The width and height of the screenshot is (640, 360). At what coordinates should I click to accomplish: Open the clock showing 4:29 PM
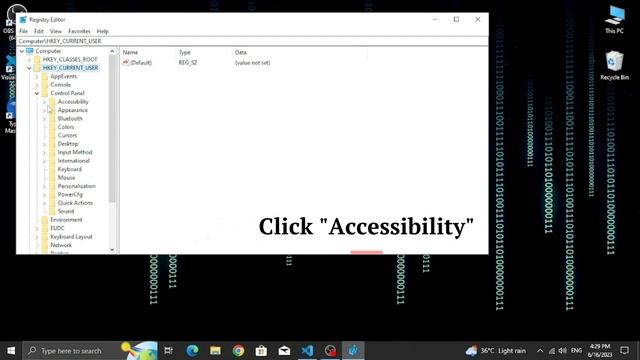point(600,351)
